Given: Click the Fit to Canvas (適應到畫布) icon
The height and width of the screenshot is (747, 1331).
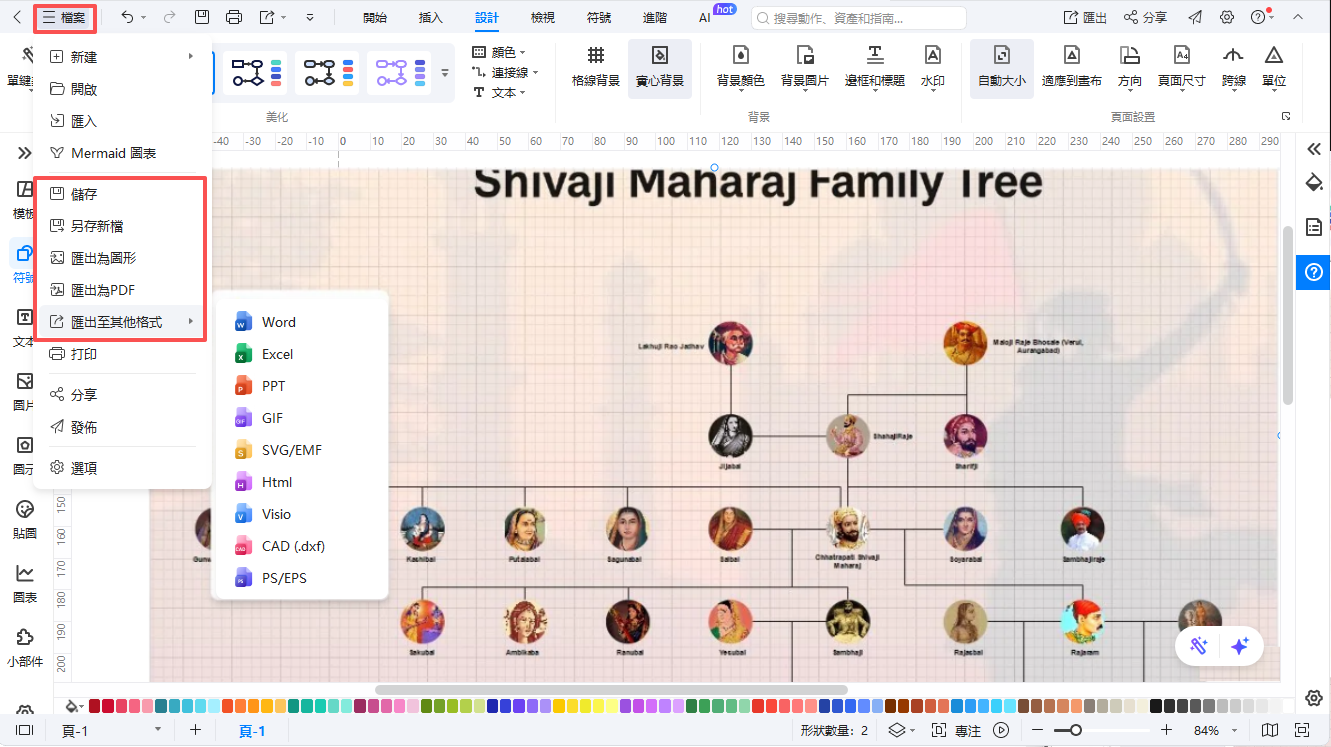Looking at the screenshot, I should pyautogui.click(x=1071, y=66).
